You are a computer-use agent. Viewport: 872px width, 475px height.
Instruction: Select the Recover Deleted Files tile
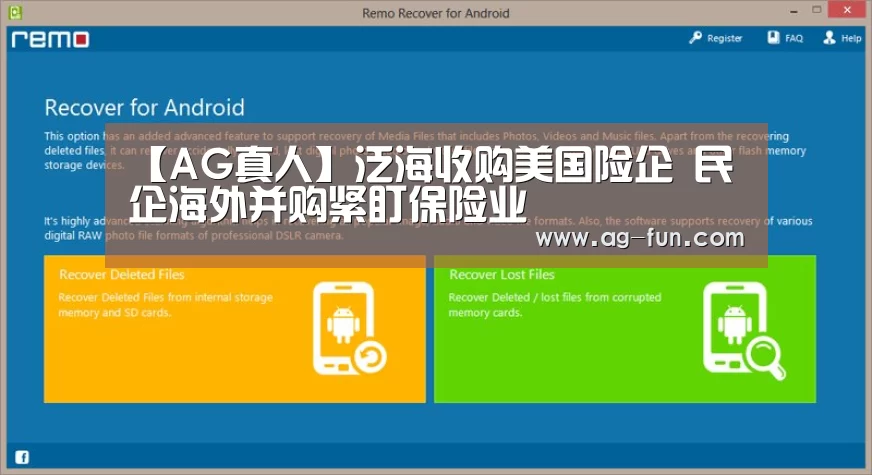[235, 329]
